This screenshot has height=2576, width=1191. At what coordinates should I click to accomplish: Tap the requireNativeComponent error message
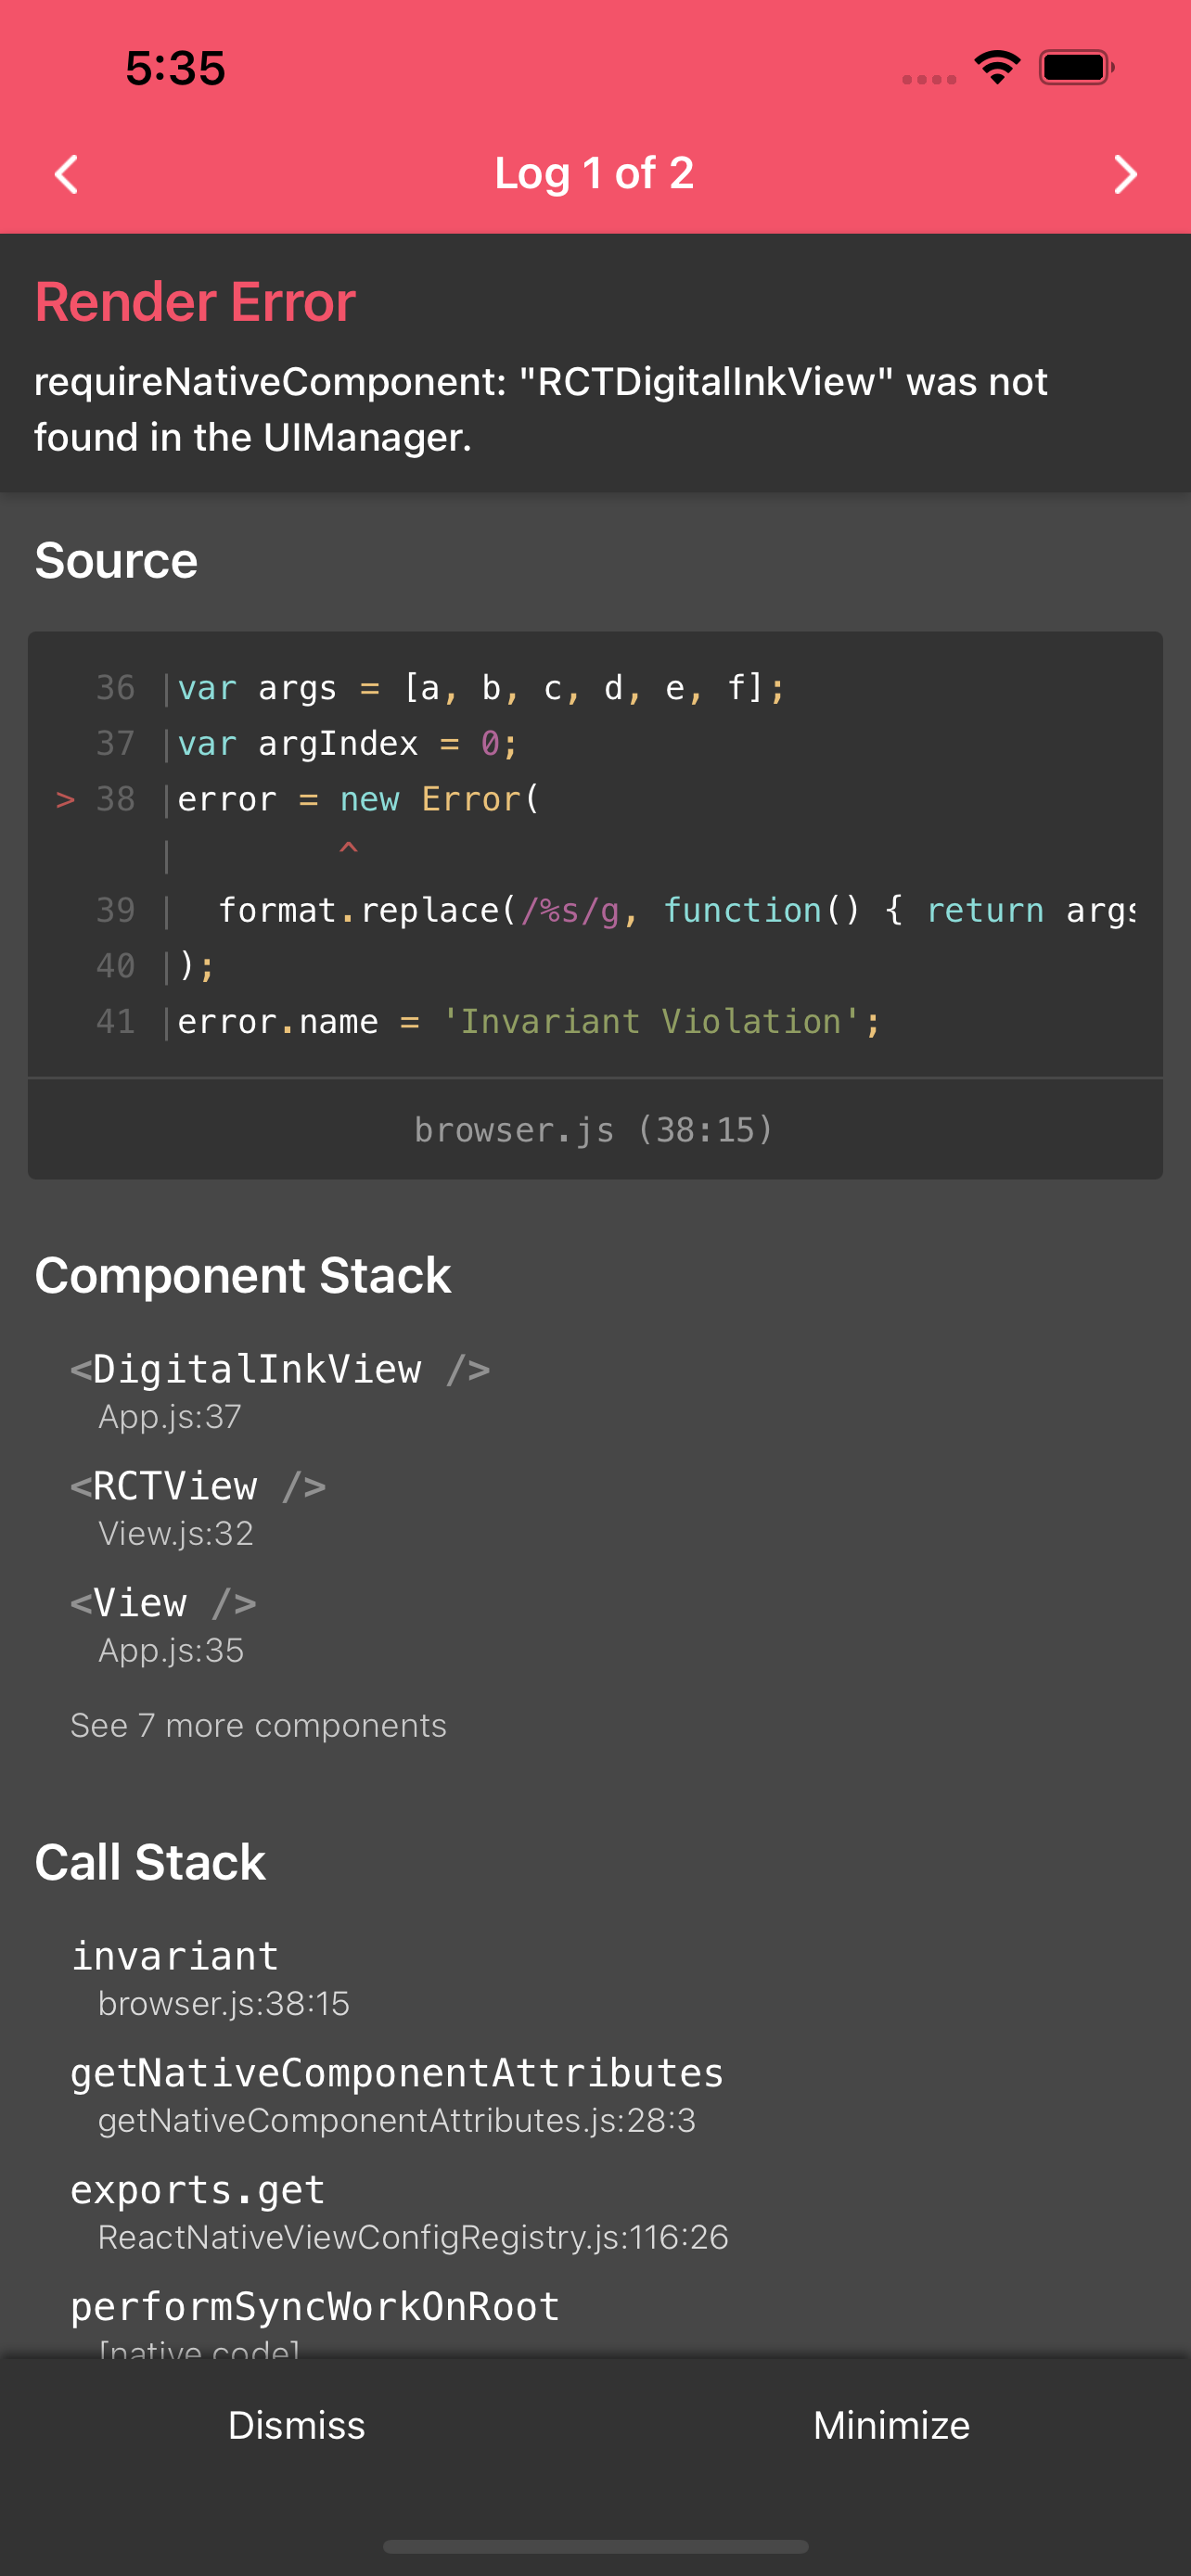[541, 409]
